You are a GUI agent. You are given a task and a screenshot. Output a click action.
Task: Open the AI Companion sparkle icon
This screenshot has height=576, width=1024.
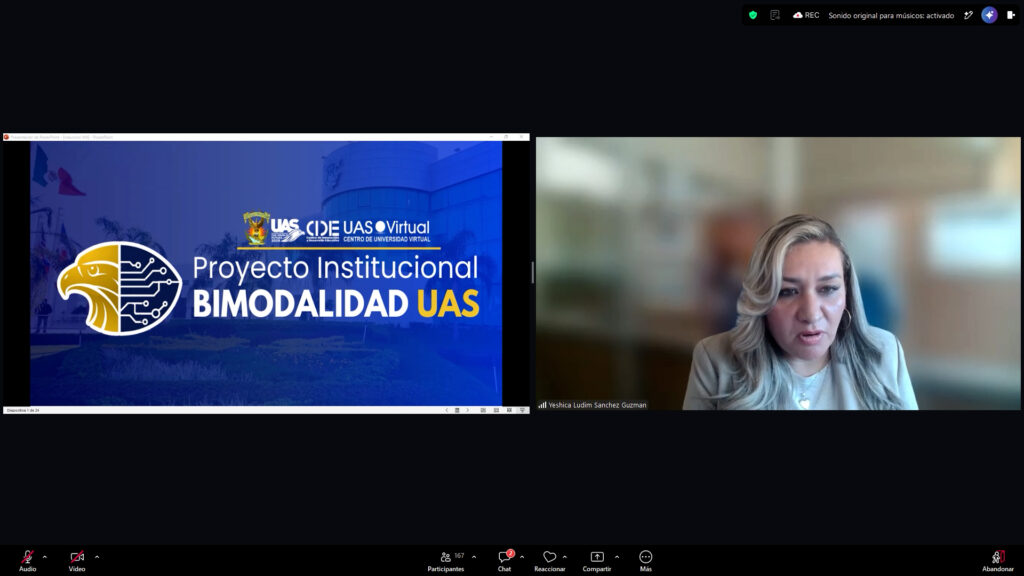point(989,15)
